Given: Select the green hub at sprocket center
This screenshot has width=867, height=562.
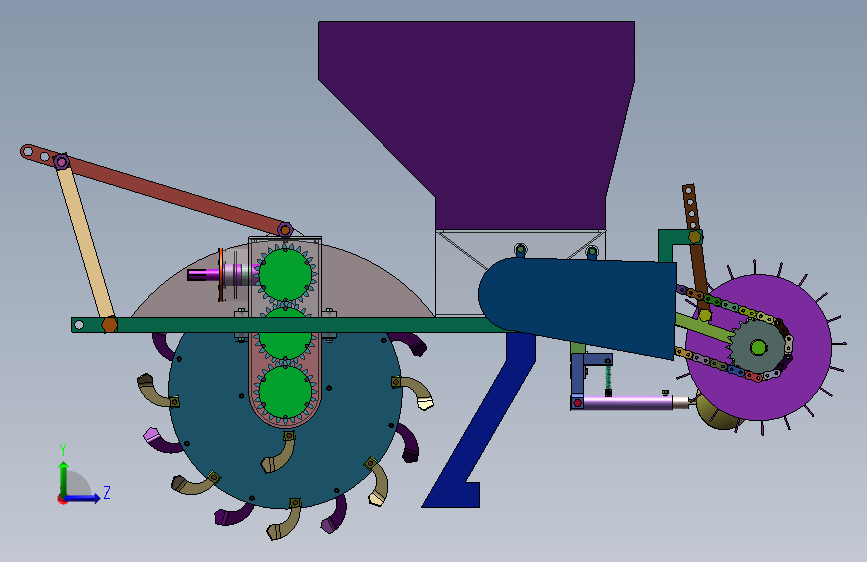Looking at the screenshot, I should (x=758, y=348).
